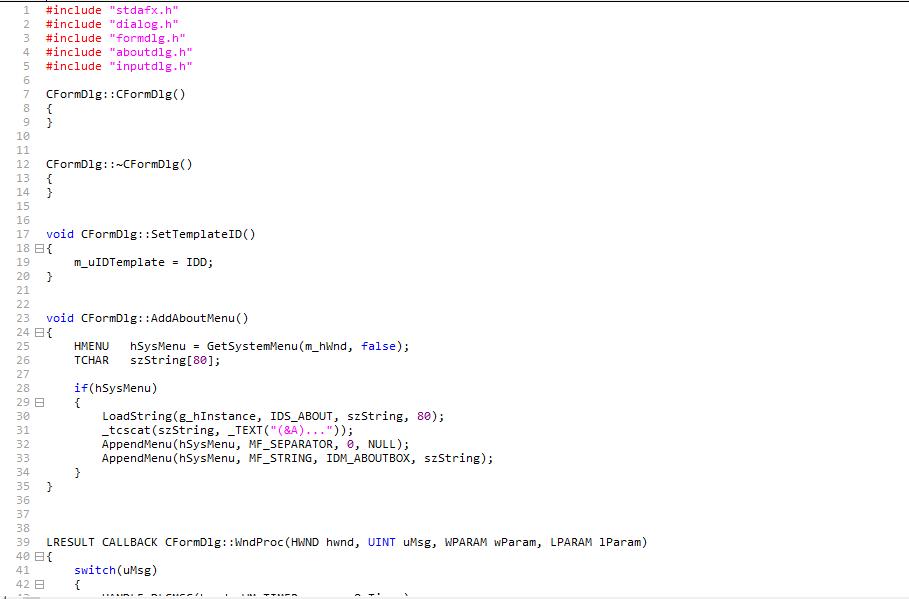The image size is (909, 599).
Task: Click line number 37 in the gutter
Action: [23, 514]
